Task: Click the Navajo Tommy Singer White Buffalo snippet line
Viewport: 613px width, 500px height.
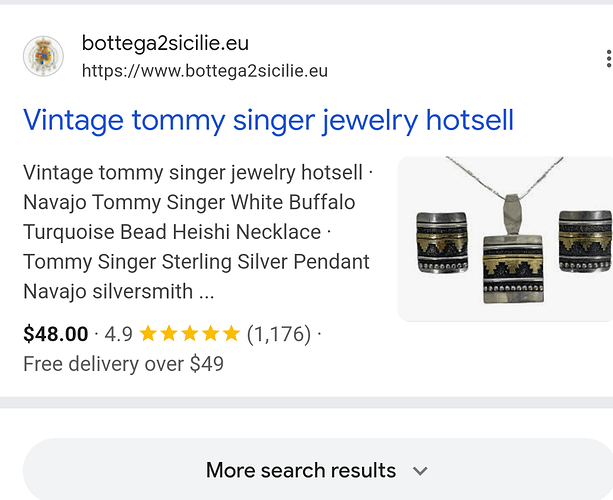Action: [x=189, y=203]
